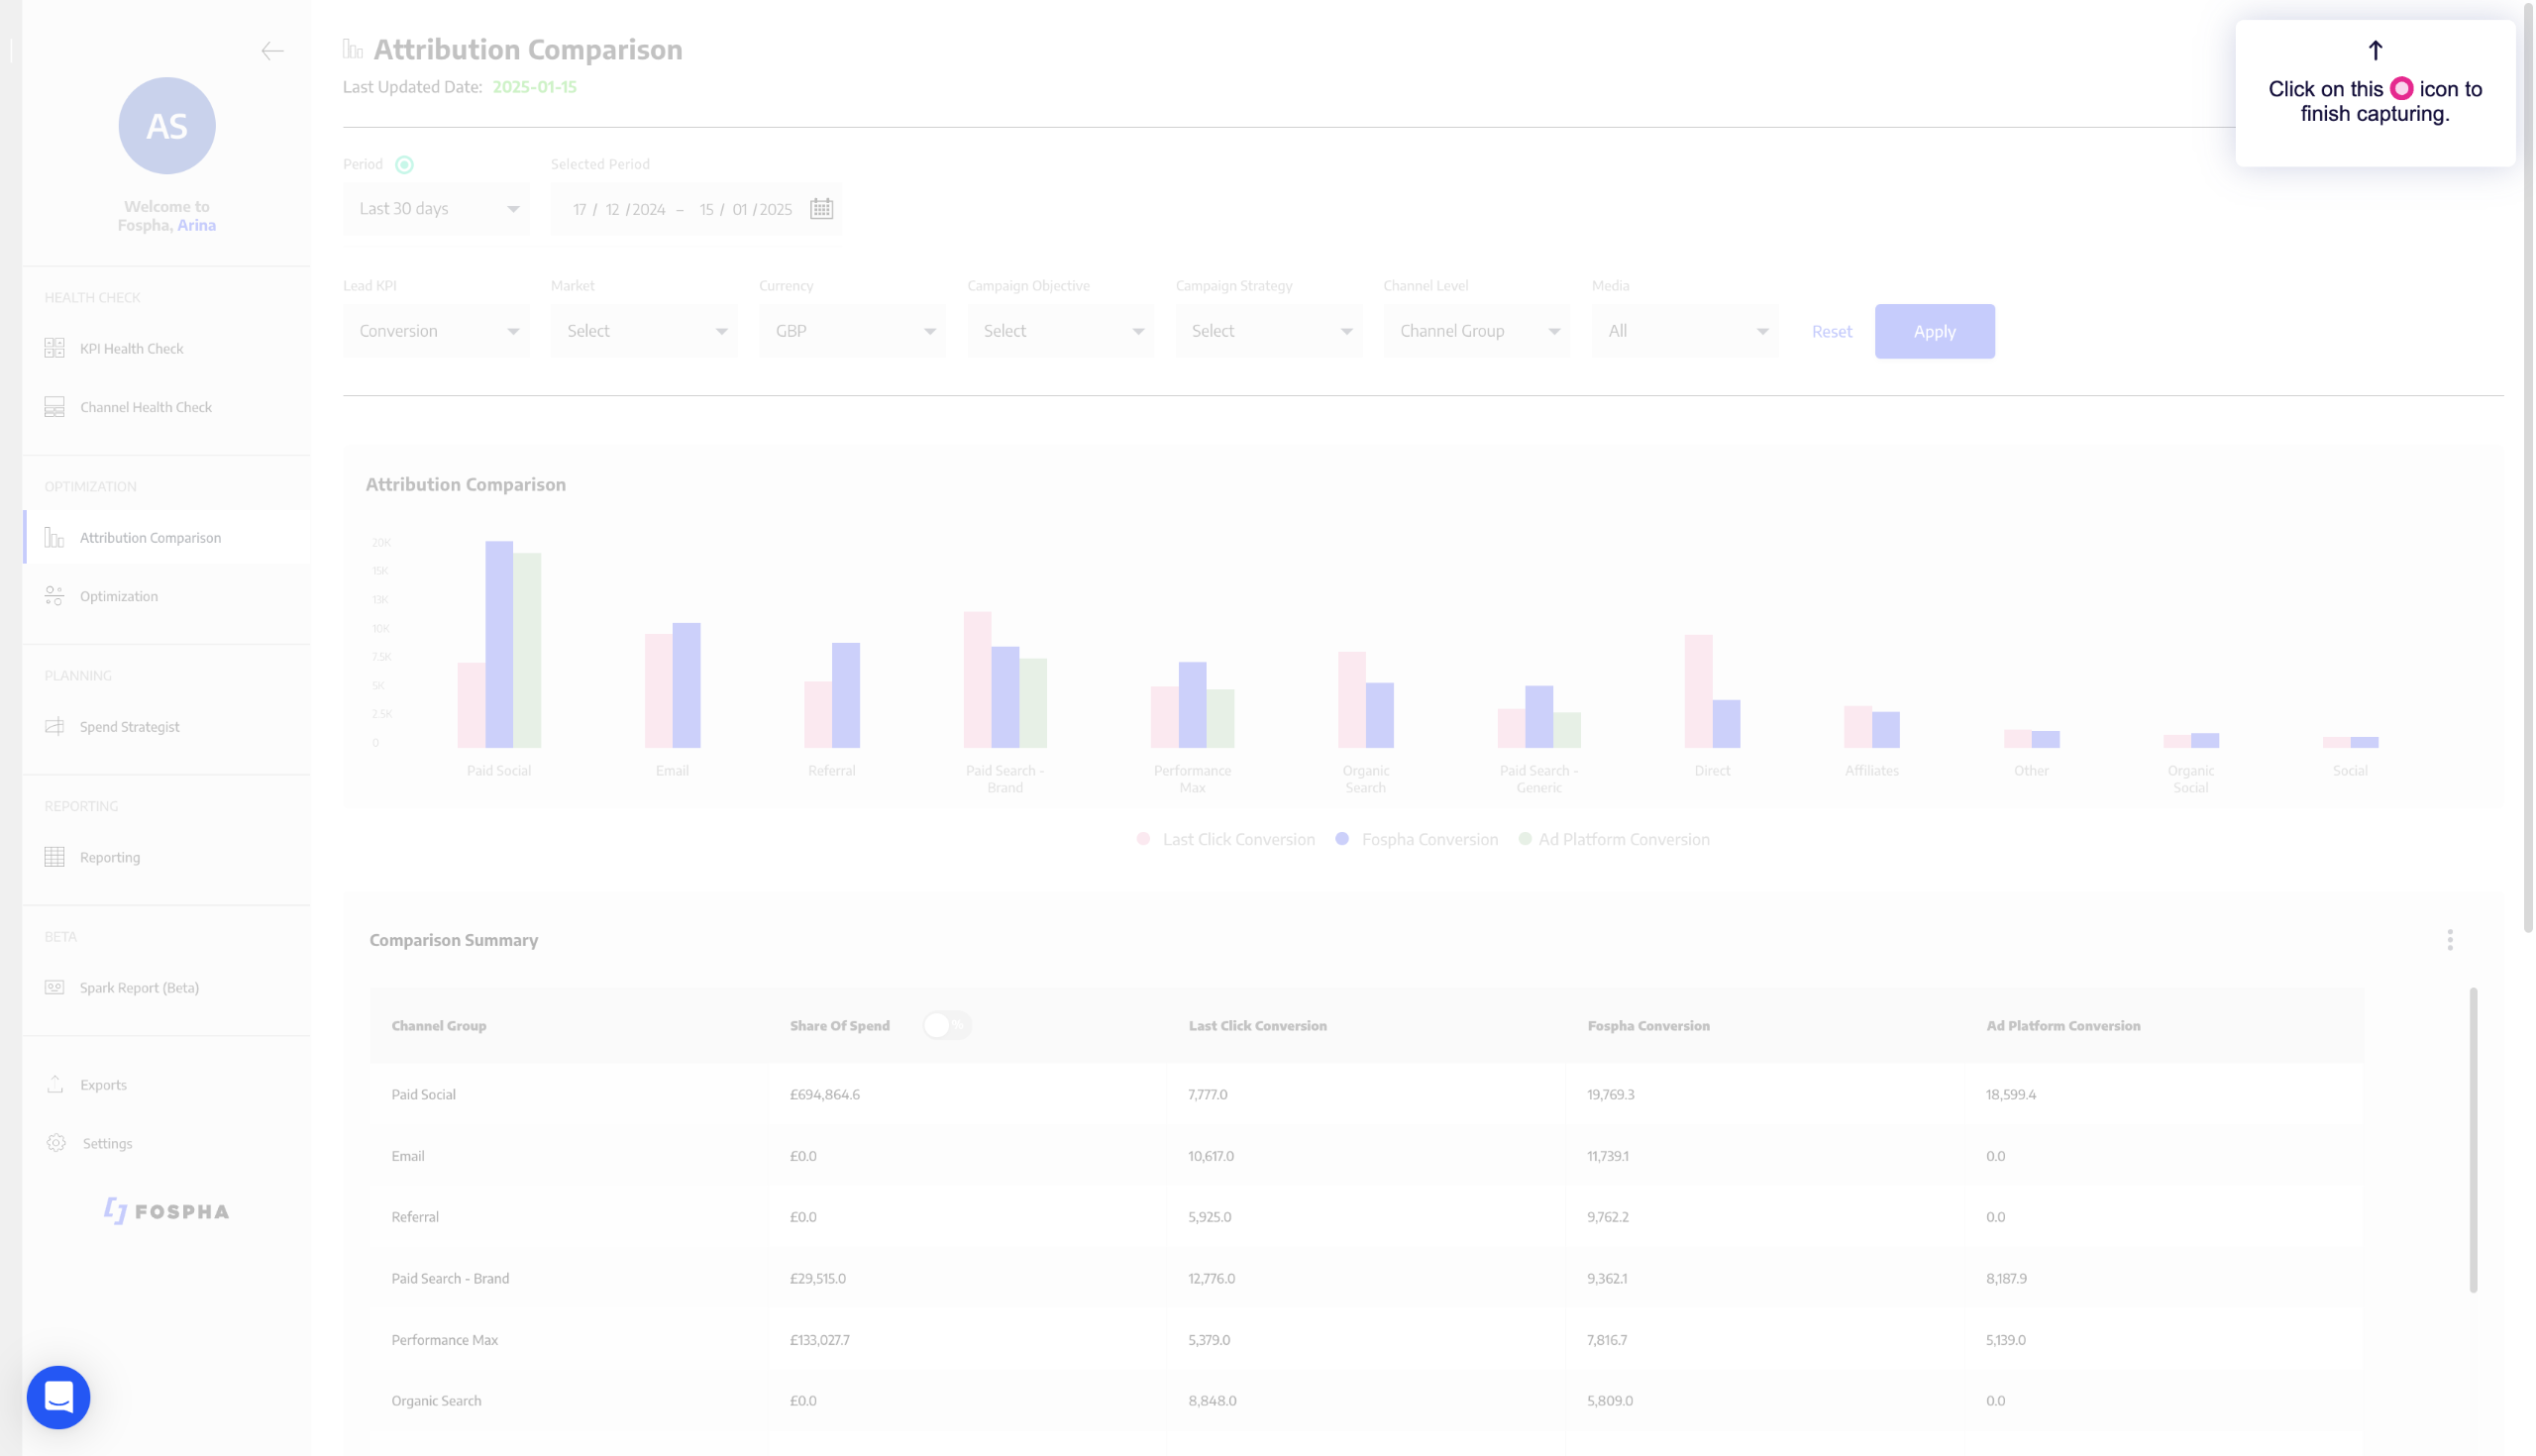Click the Settings gear icon
Screen dimensions: 2536x1456
[x=56, y=1143]
